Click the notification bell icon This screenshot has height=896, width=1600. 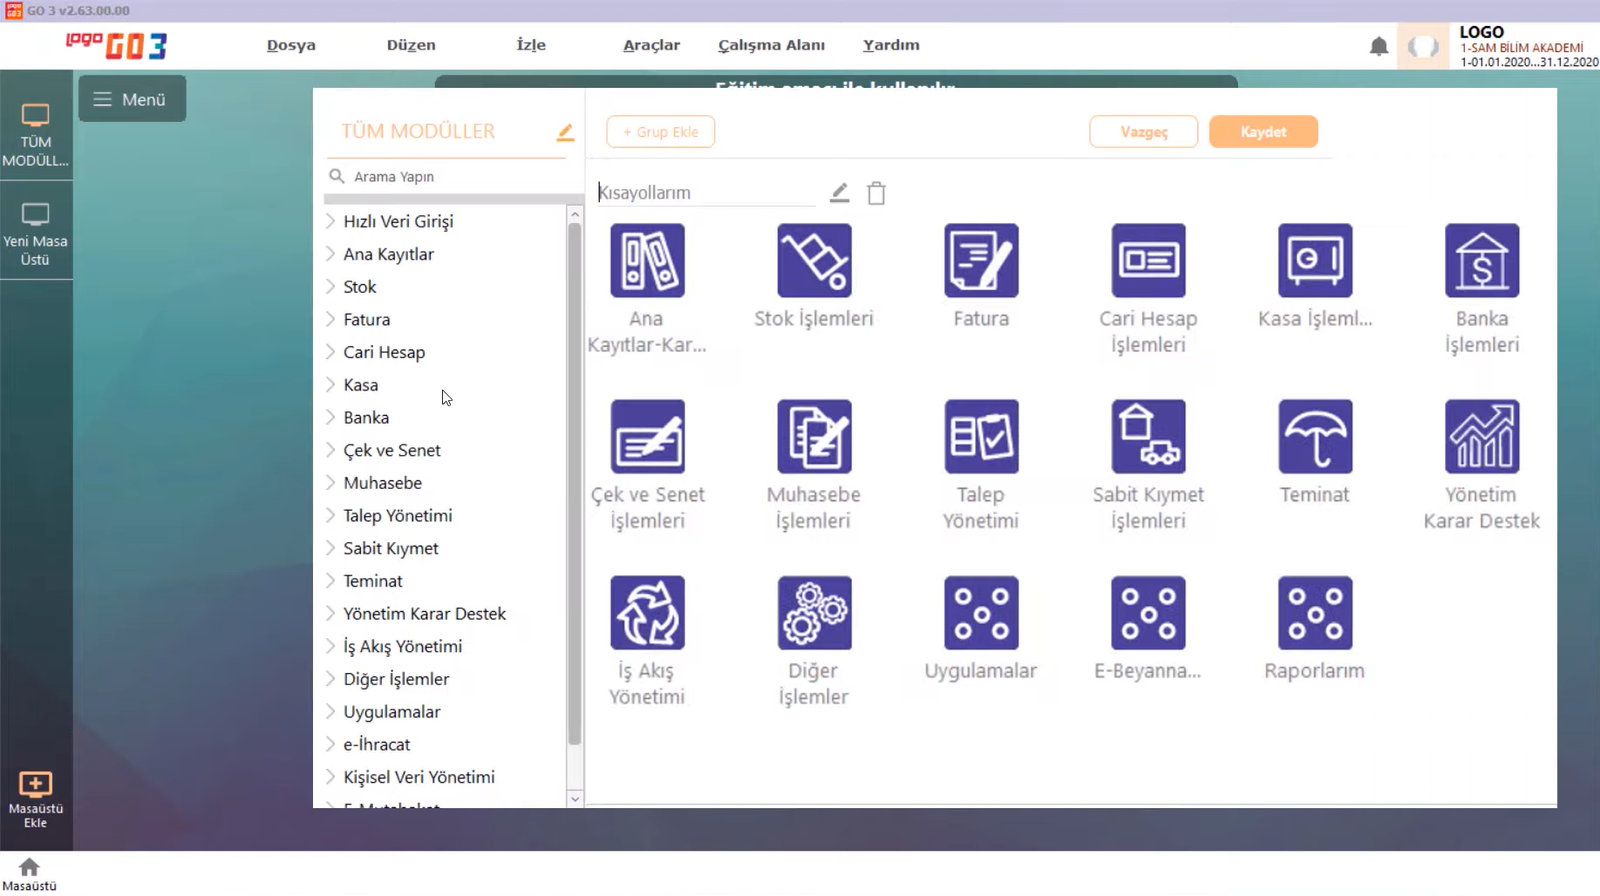[1378, 46]
